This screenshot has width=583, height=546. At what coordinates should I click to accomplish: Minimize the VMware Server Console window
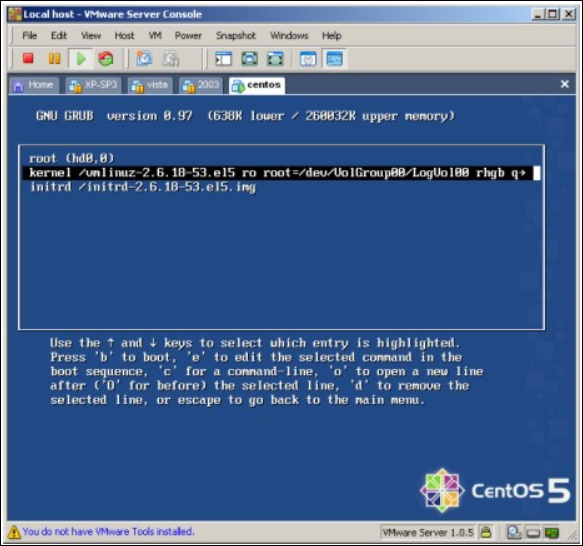[538, 15]
